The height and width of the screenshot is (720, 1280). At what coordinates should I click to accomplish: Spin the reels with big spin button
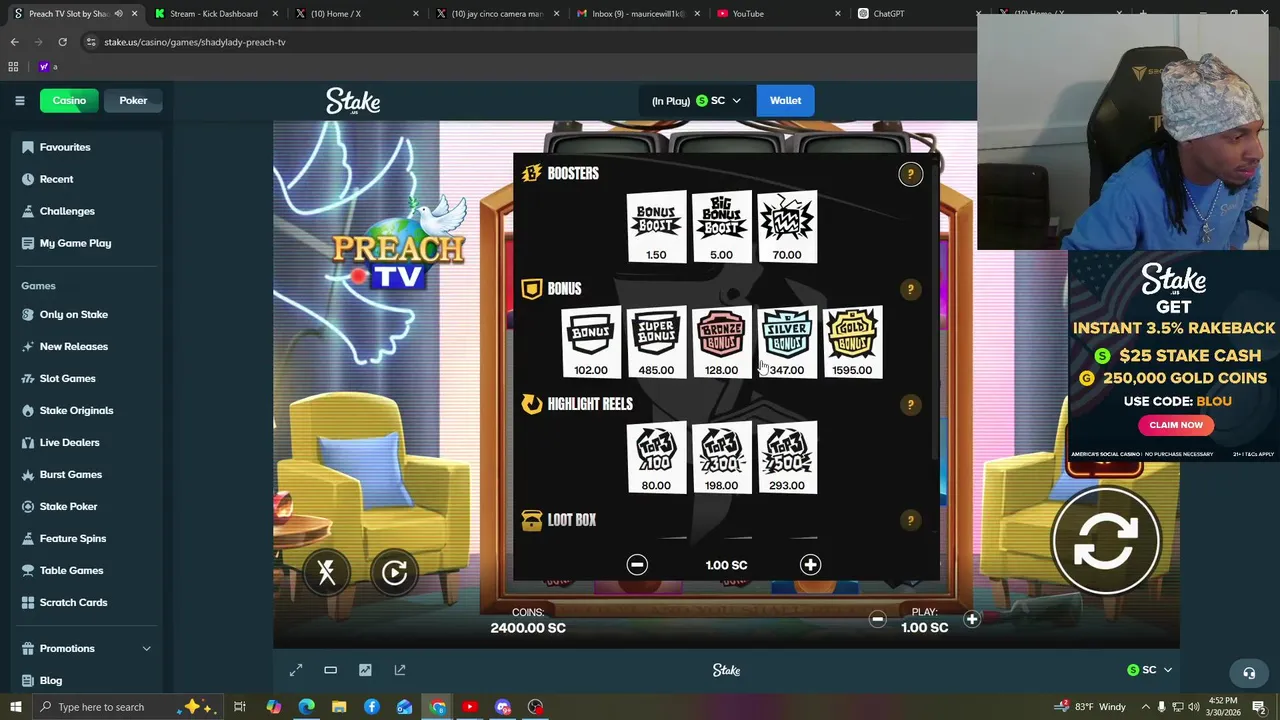click(1105, 541)
